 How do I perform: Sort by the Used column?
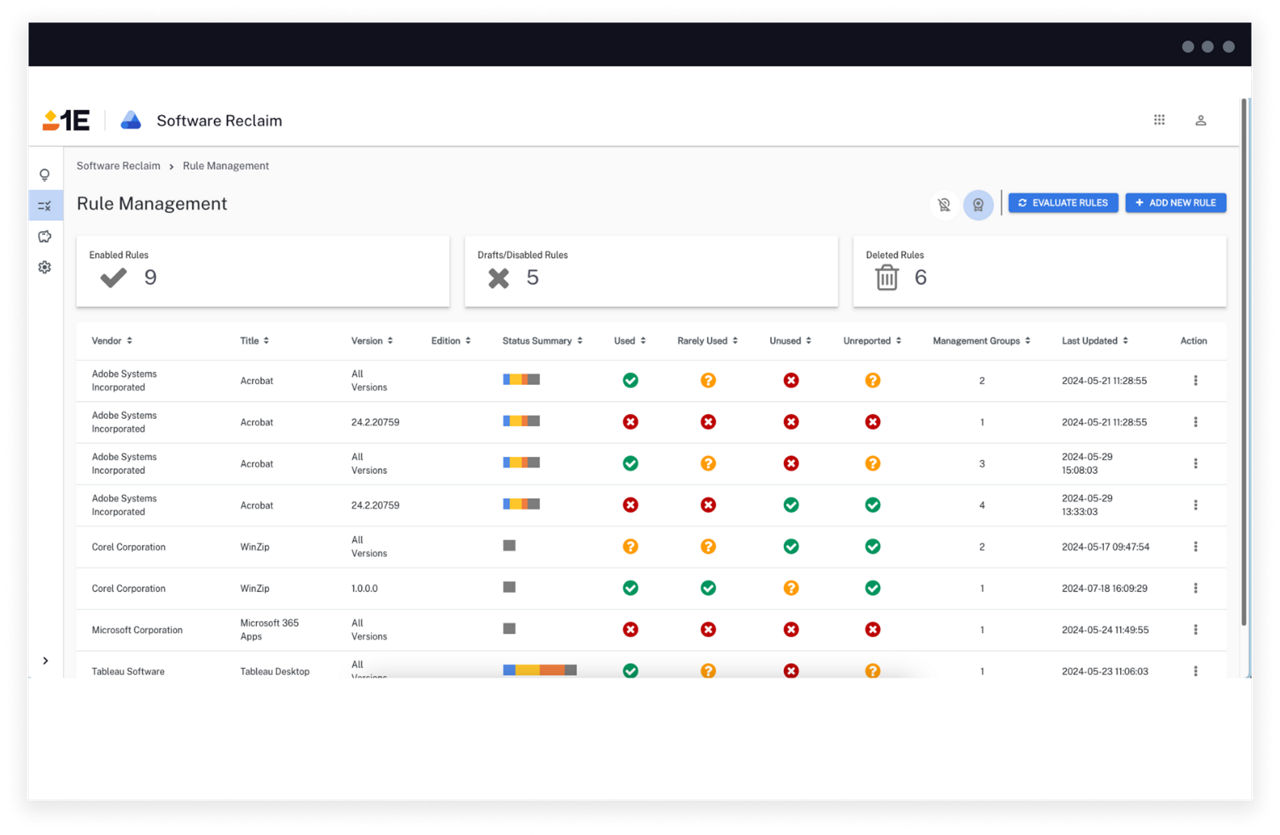(630, 341)
